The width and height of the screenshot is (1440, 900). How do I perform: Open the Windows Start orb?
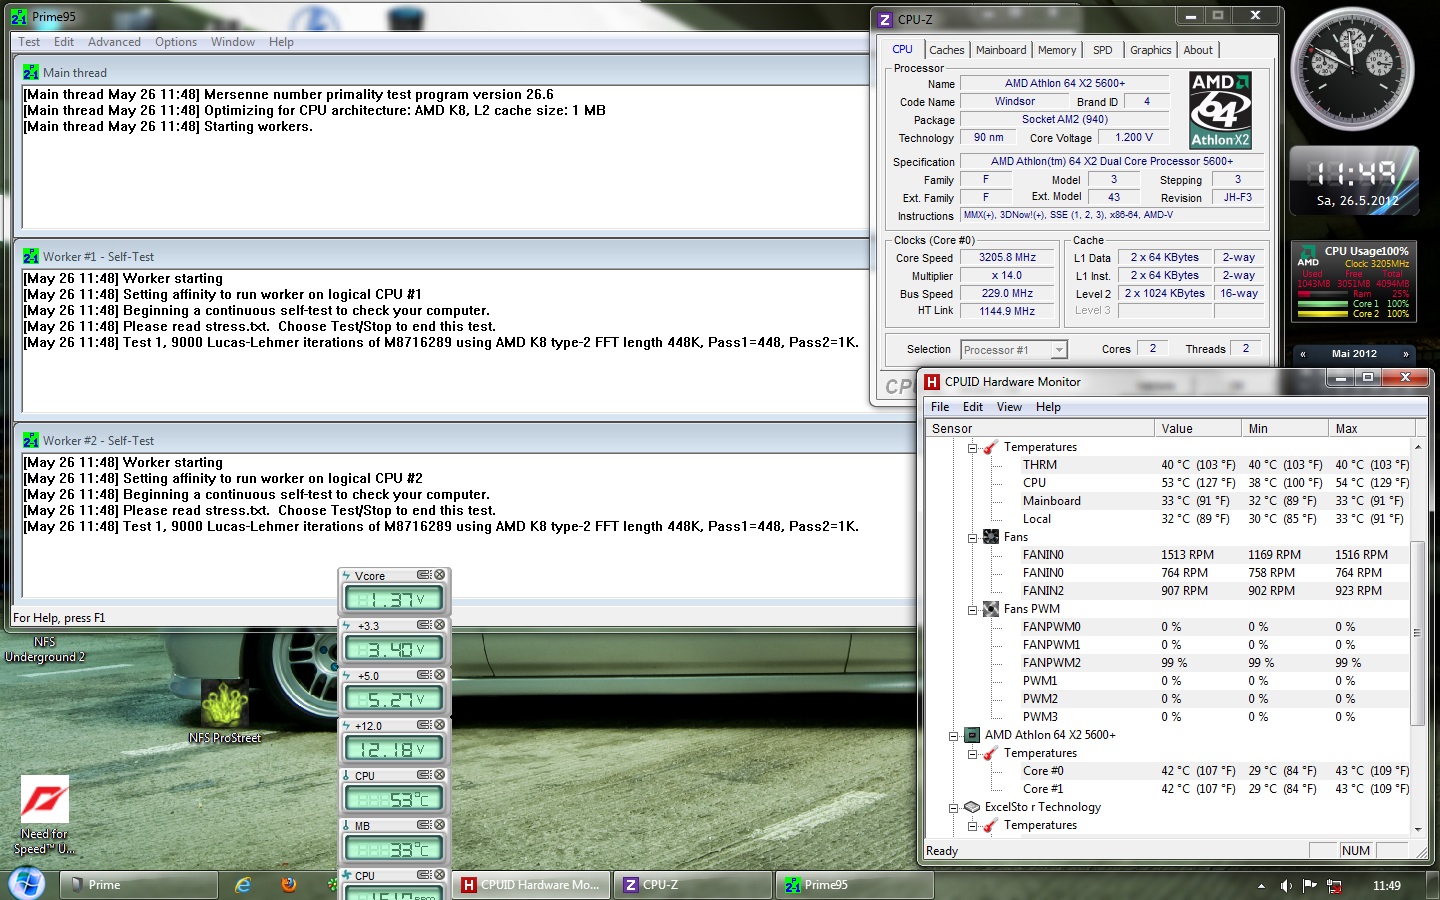click(x=27, y=884)
